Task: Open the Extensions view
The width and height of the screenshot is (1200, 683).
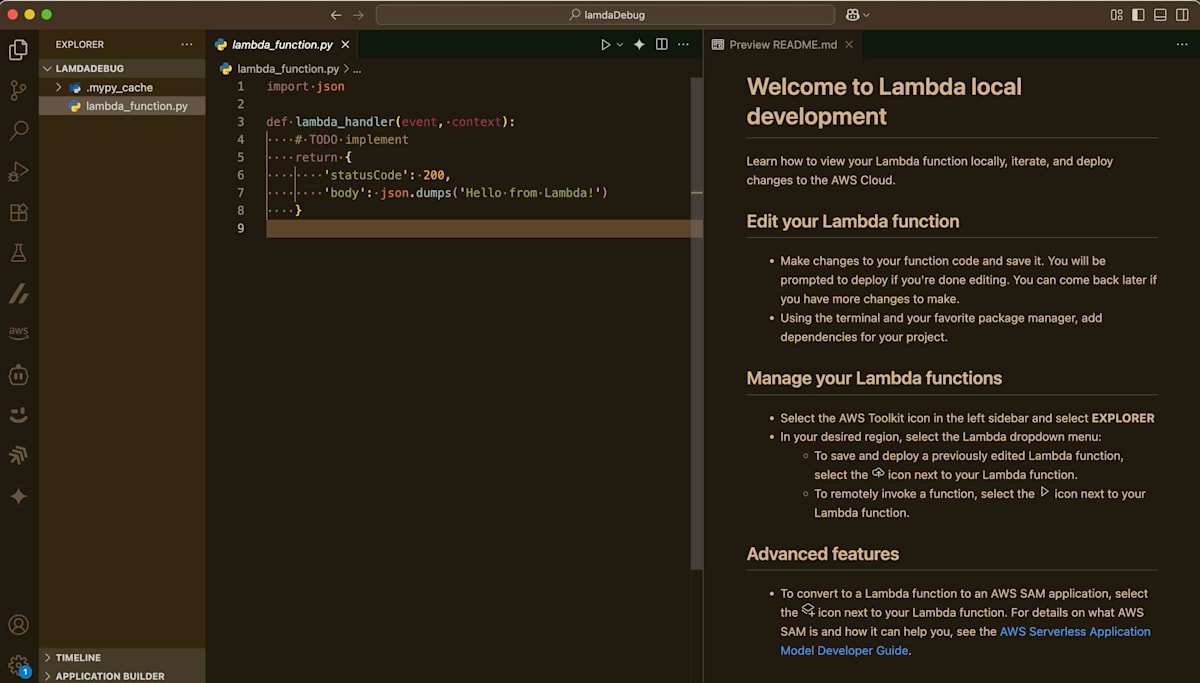Action: coord(18,213)
